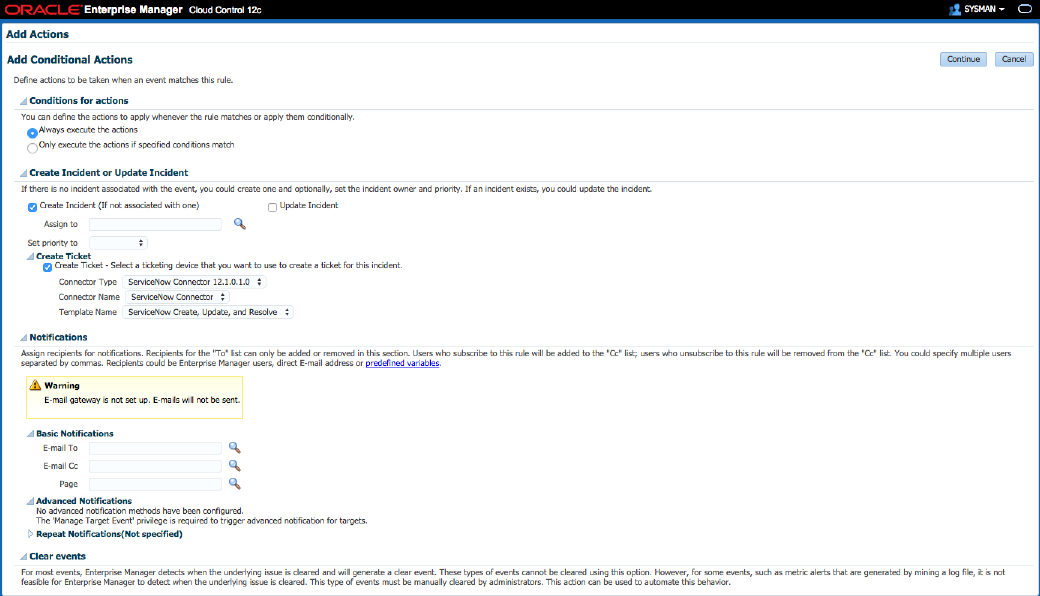Click the SYSMAN user icon
Screen dimensions: 1040x596
[x=954, y=9]
